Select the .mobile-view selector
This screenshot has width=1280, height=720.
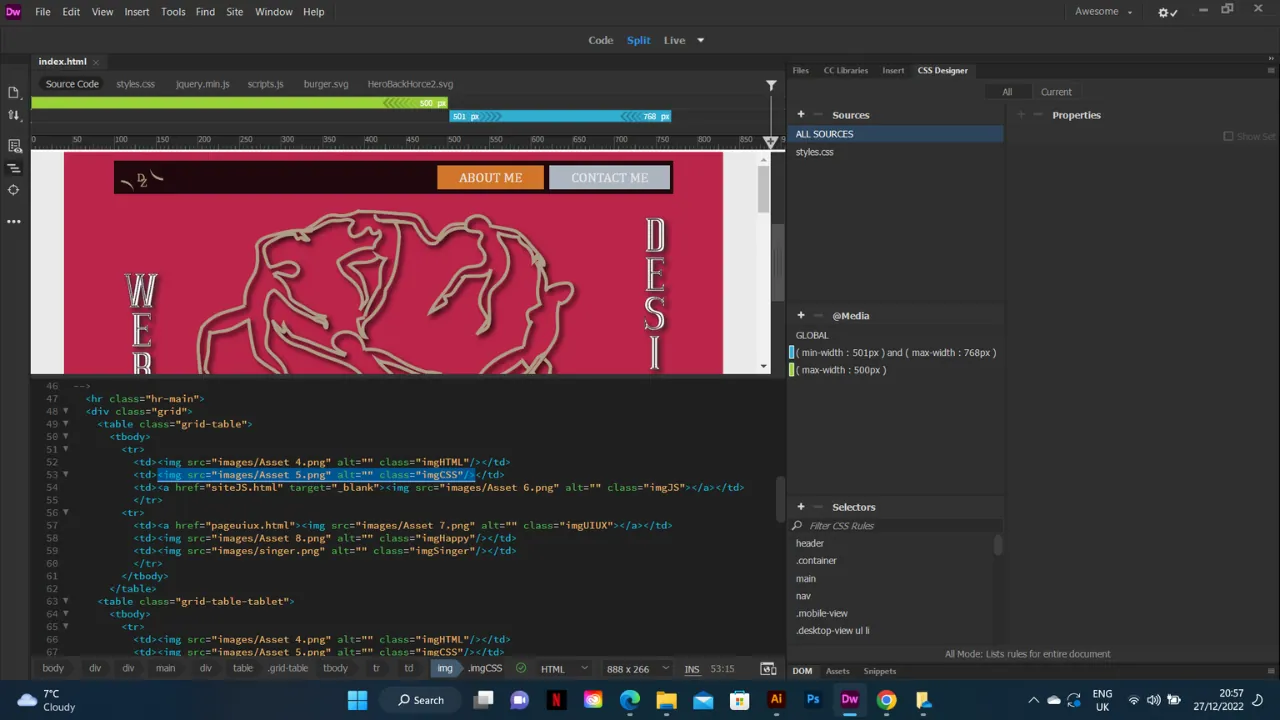(x=822, y=613)
